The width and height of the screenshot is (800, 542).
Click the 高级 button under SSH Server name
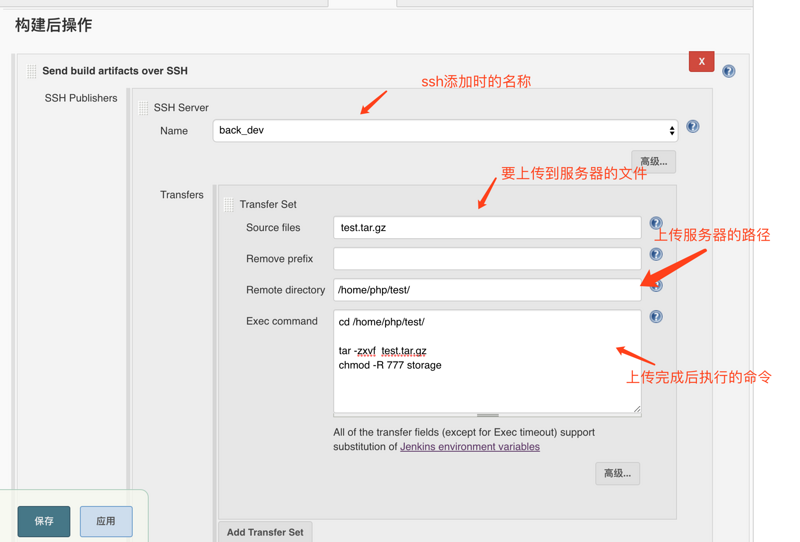[654, 162]
